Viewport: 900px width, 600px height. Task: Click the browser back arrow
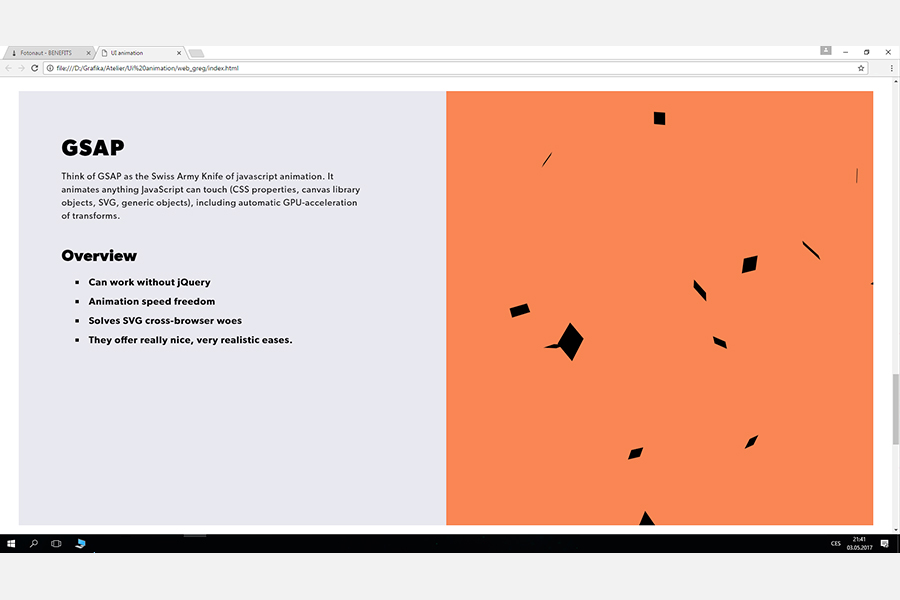click(x=9, y=68)
